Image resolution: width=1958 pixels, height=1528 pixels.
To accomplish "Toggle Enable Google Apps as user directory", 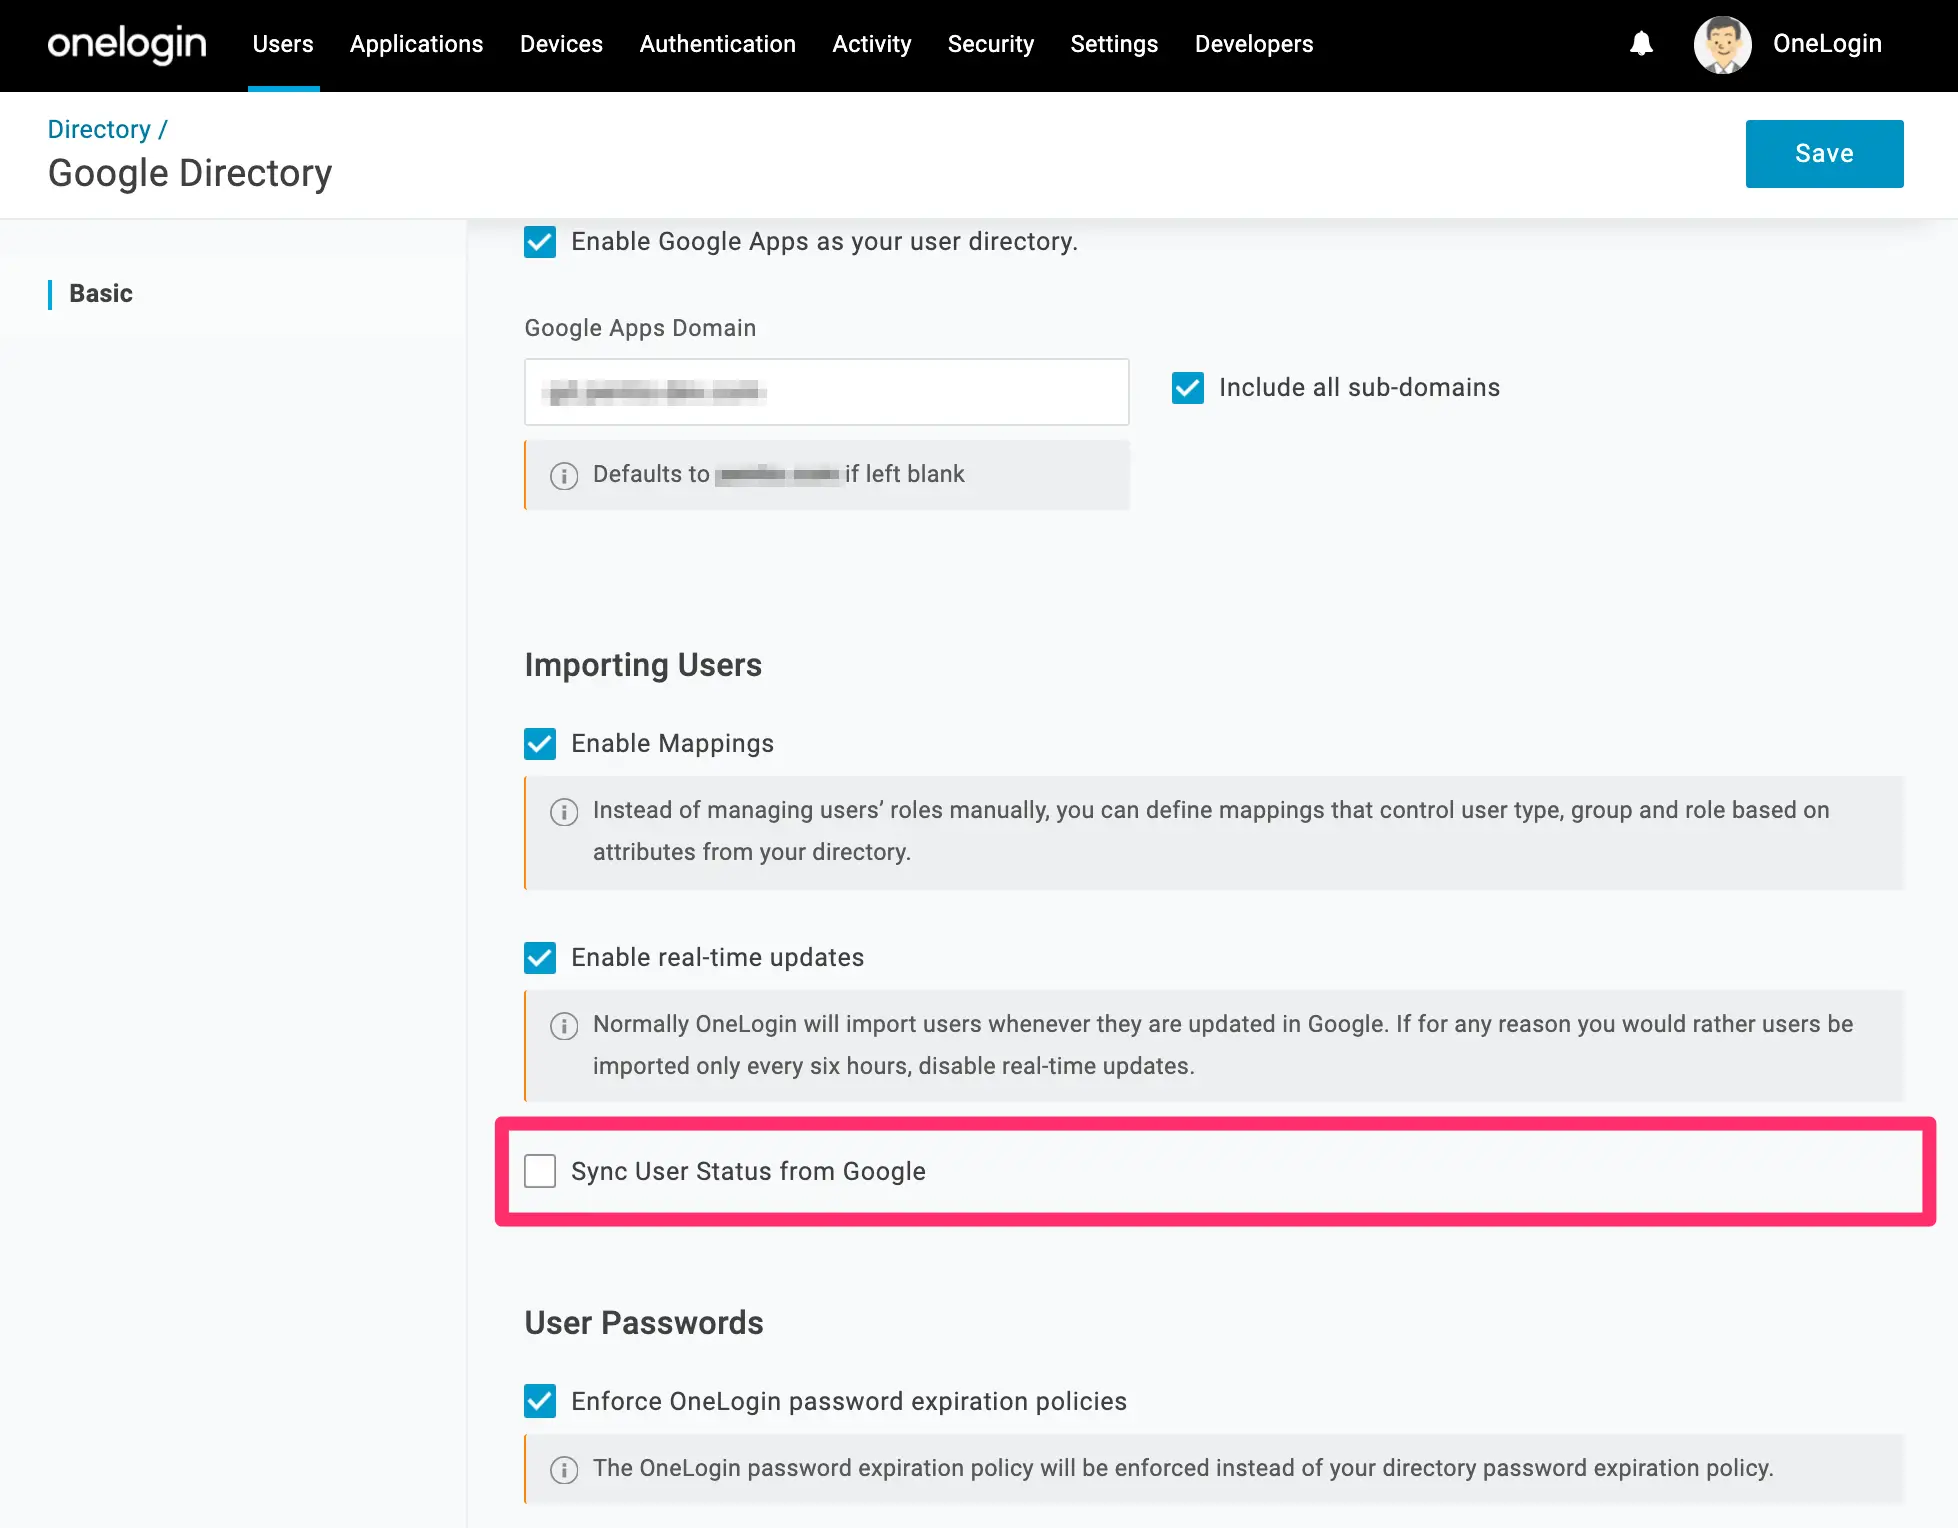I will click(540, 242).
